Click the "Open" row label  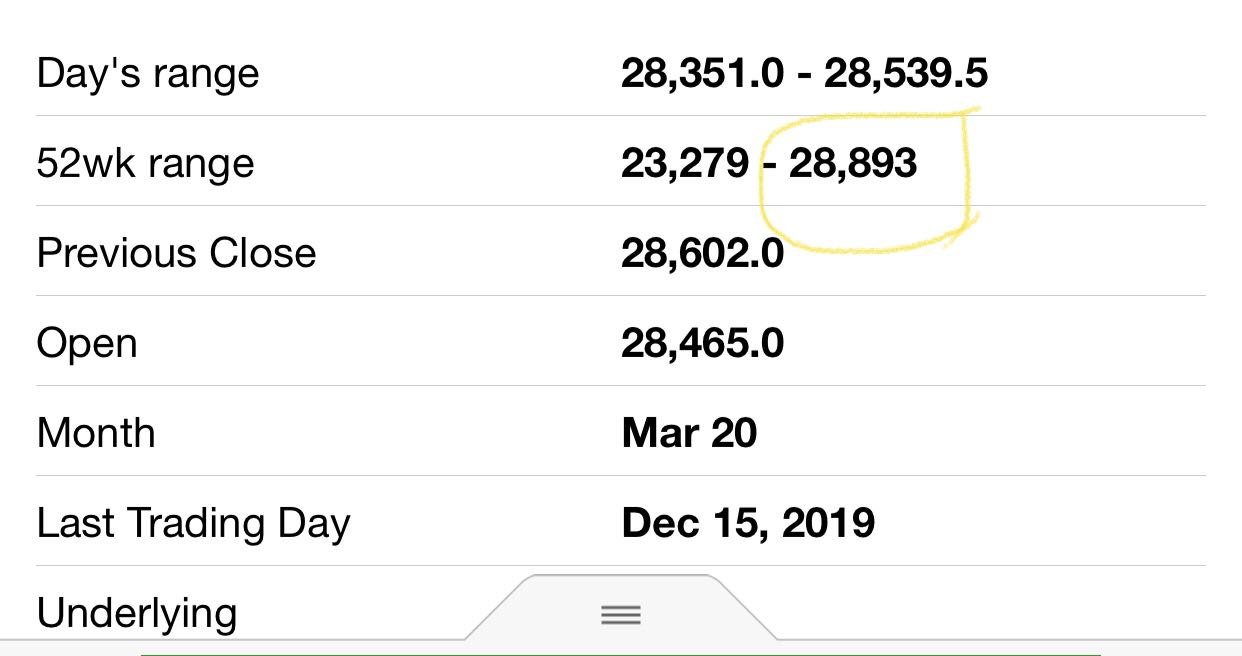pos(87,344)
